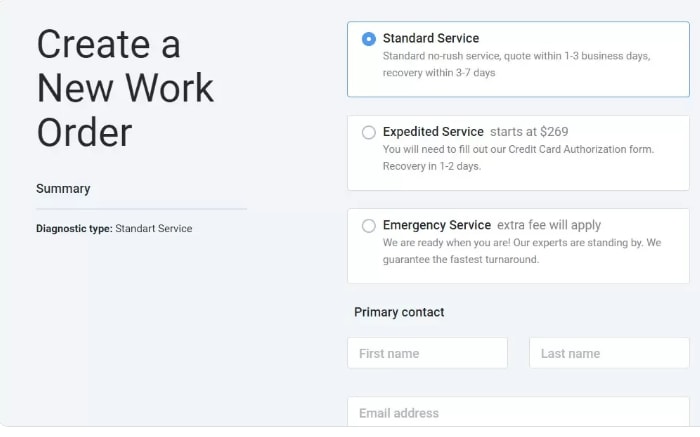Click the "starts at $269" price note
700x437 pixels.
click(533, 131)
